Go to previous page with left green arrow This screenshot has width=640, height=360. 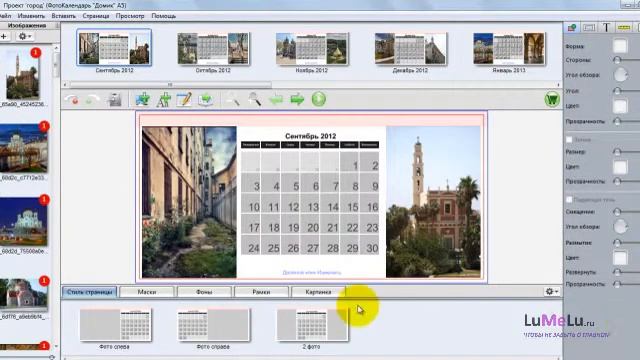[x=276, y=100]
